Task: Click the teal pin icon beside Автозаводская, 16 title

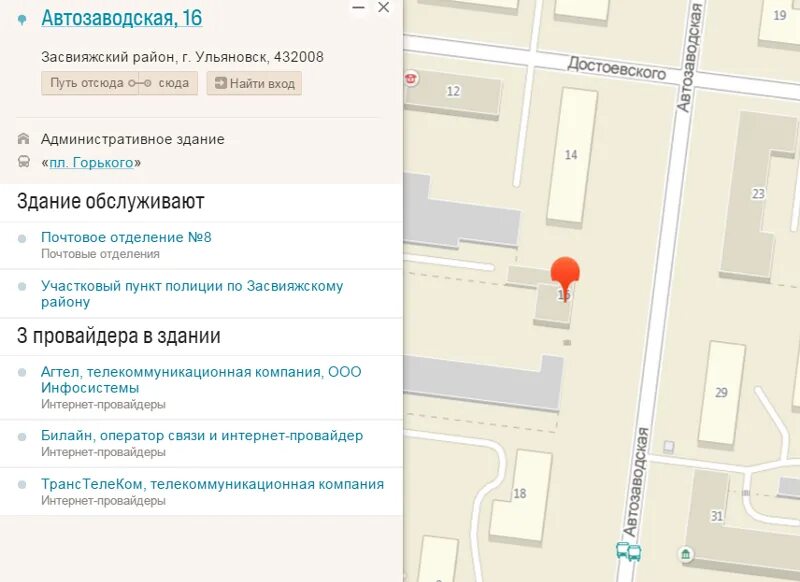Action: click(x=21, y=20)
